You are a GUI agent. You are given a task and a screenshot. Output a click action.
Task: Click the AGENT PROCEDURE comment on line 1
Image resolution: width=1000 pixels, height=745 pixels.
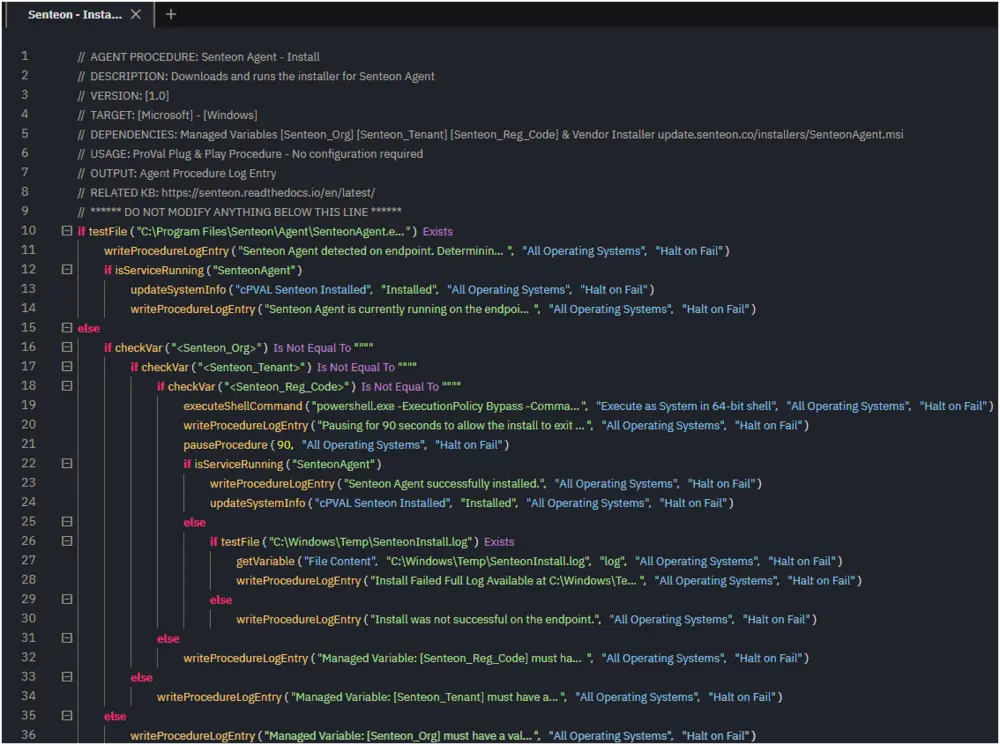coord(198,57)
